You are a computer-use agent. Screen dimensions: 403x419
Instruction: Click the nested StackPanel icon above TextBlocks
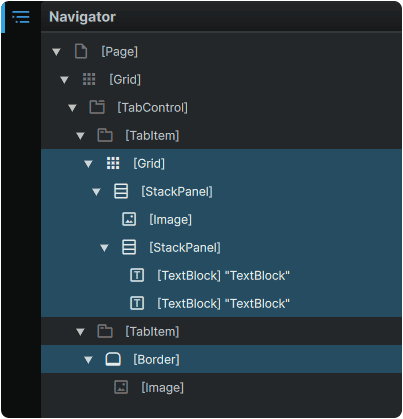[129, 247]
